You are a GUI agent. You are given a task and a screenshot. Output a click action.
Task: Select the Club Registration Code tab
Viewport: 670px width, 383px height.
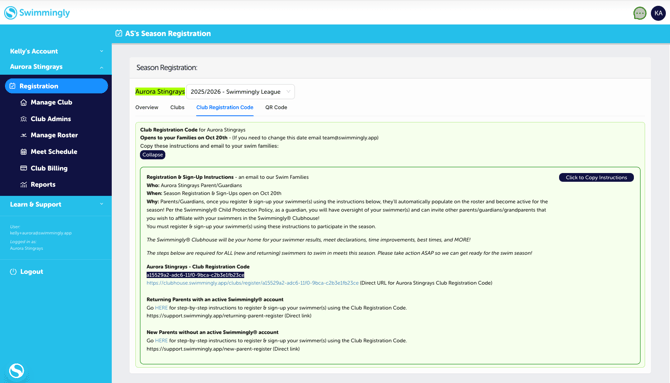click(x=225, y=107)
